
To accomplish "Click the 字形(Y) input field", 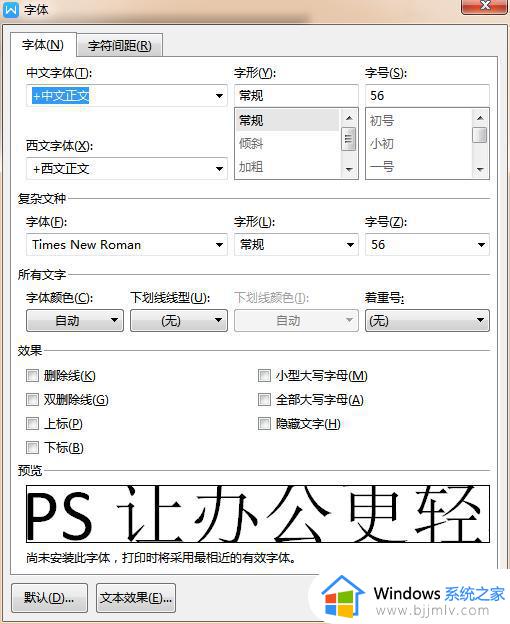I will tap(296, 96).
